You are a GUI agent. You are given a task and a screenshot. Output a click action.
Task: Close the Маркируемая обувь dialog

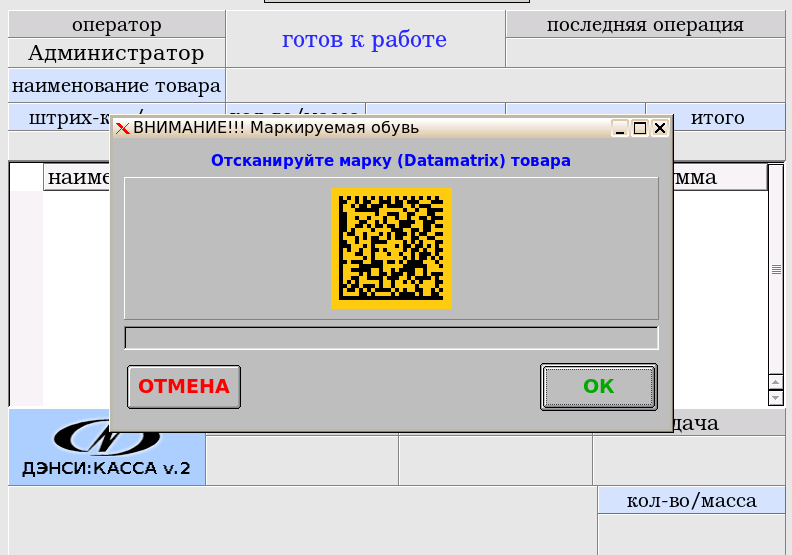(x=660, y=128)
